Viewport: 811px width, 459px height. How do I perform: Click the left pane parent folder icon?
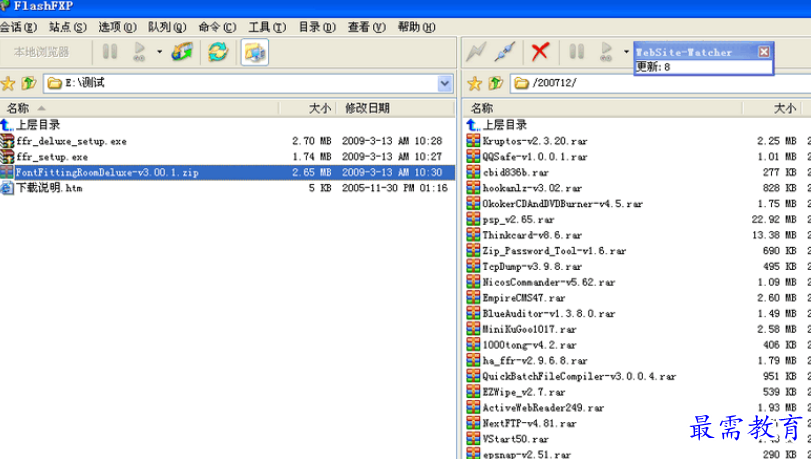point(29,83)
